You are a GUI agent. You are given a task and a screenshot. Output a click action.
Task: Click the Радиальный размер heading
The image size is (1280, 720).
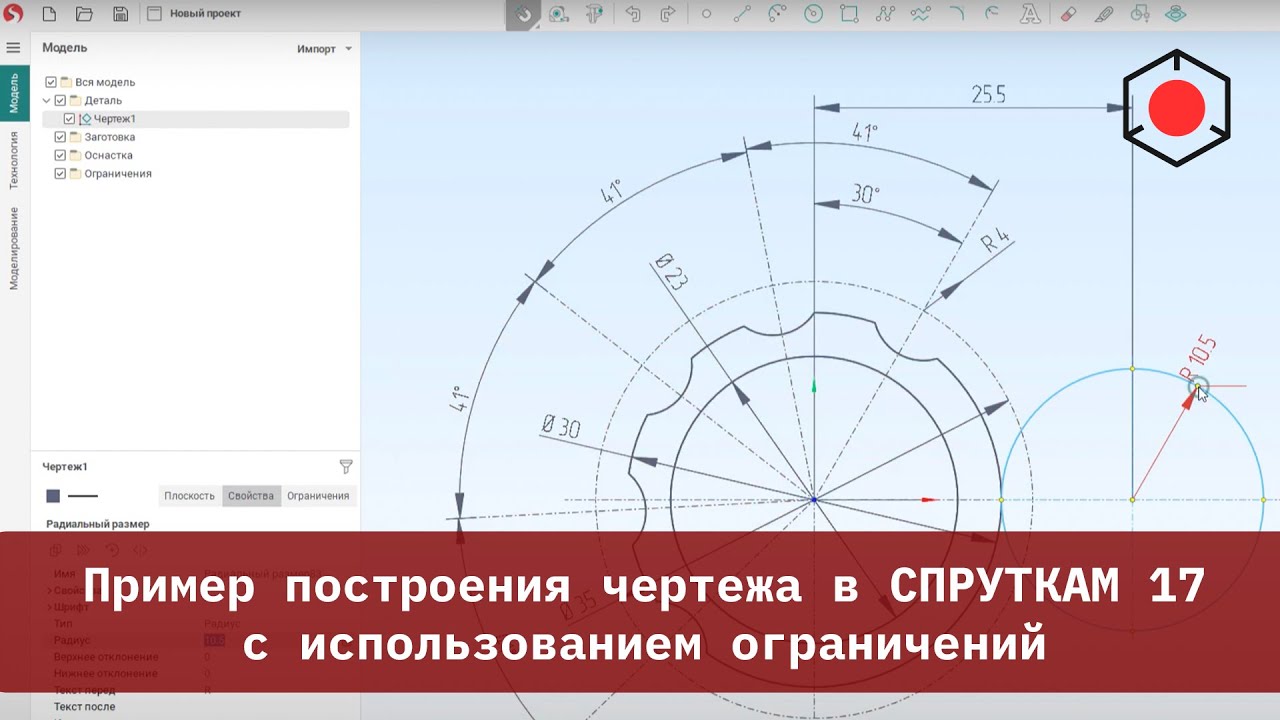[98, 524]
